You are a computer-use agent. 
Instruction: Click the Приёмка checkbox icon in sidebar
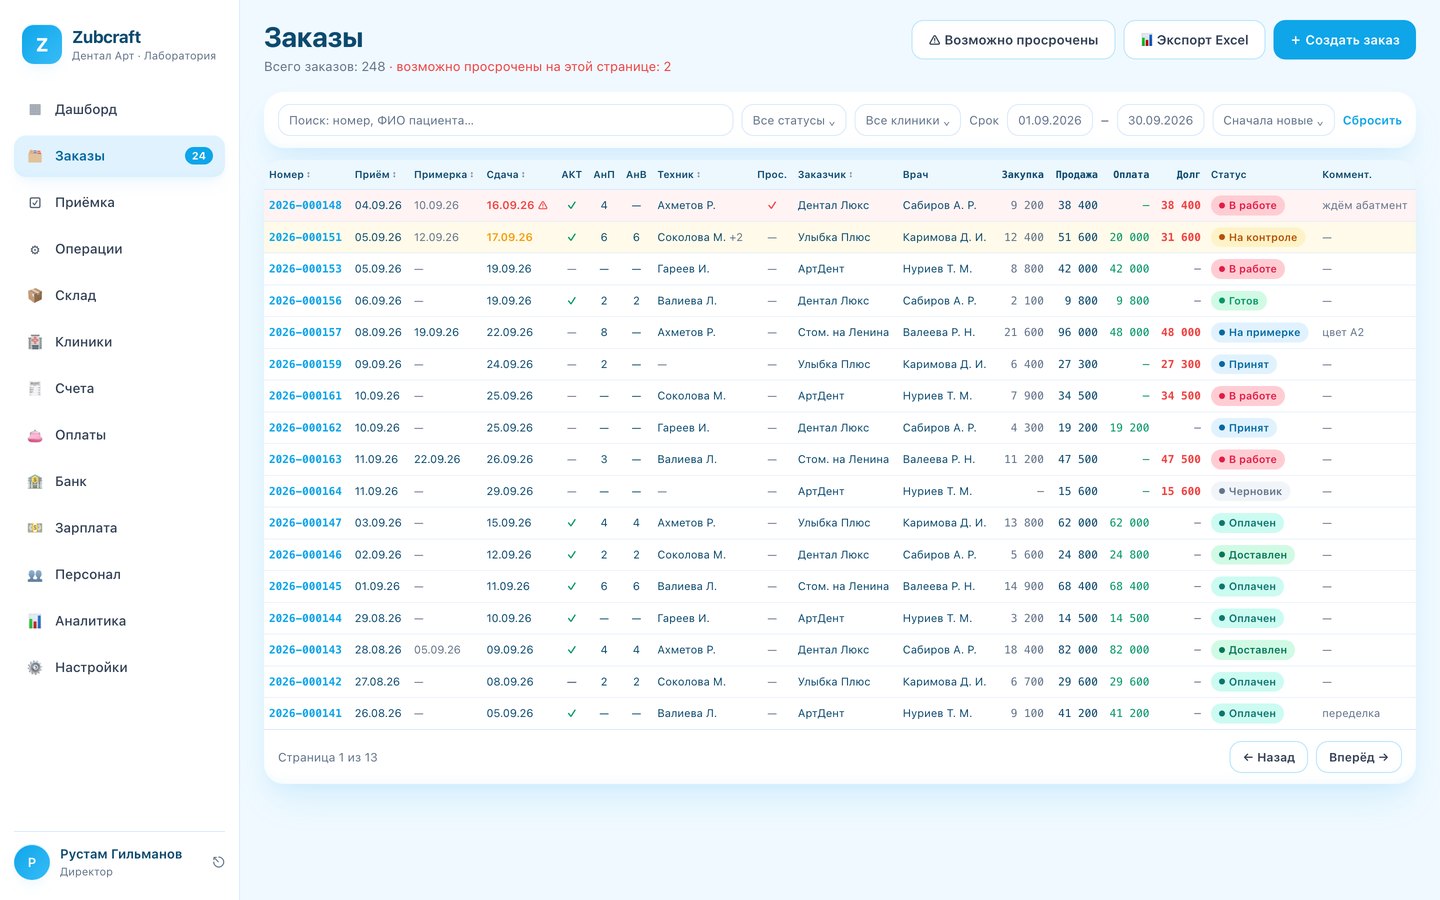(x=35, y=203)
